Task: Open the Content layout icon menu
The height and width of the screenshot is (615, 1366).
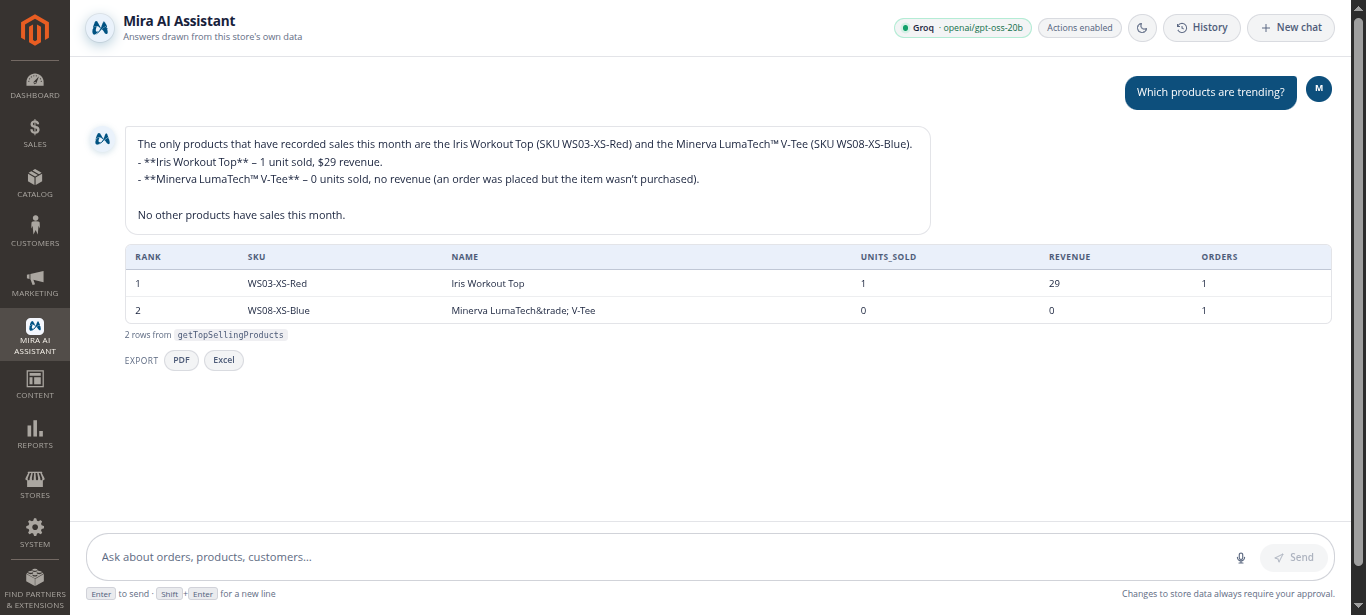Action: click(35, 385)
